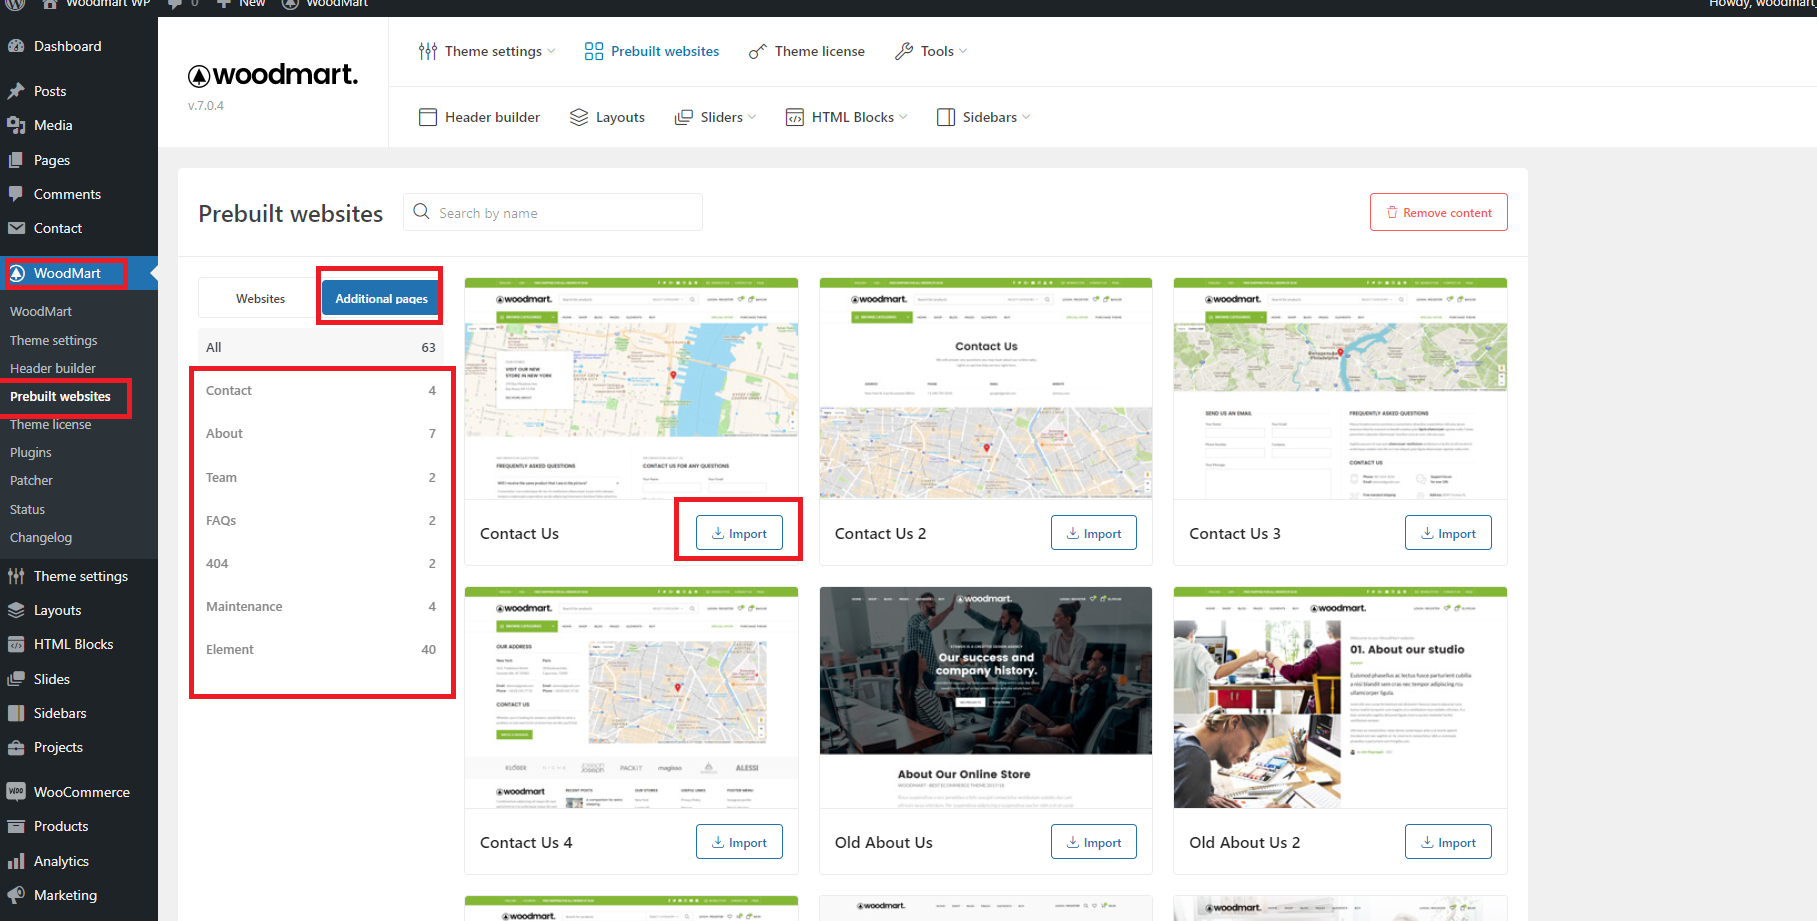This screenshot has height=921, width=1817.
Task: Click the Prebuilt websites grid icon in top nav
Action: click(x=594, y=51)
